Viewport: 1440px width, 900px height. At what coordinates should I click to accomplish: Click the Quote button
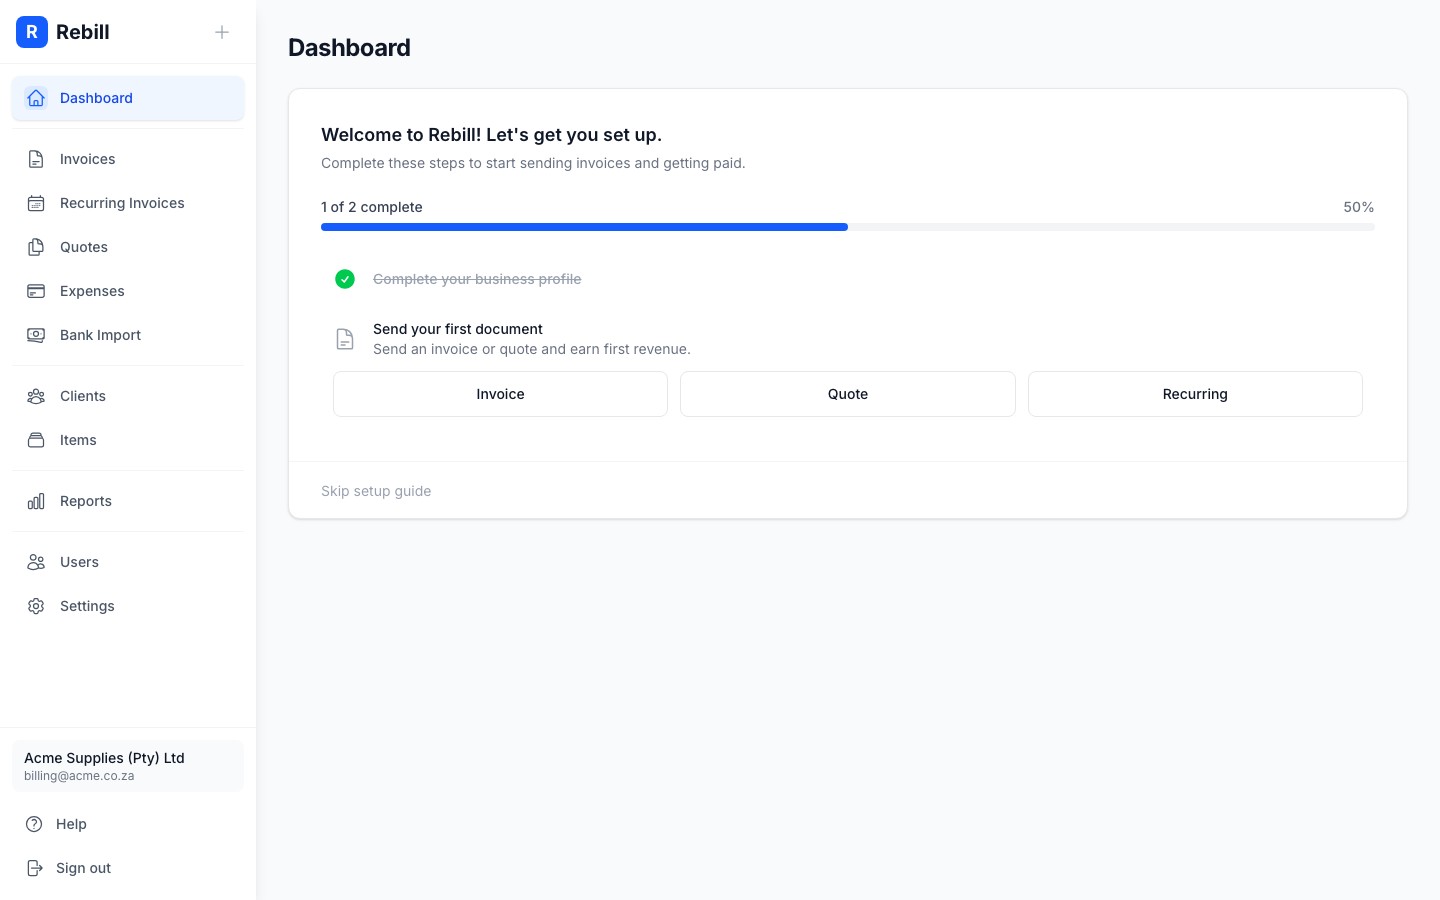point(848,394)
